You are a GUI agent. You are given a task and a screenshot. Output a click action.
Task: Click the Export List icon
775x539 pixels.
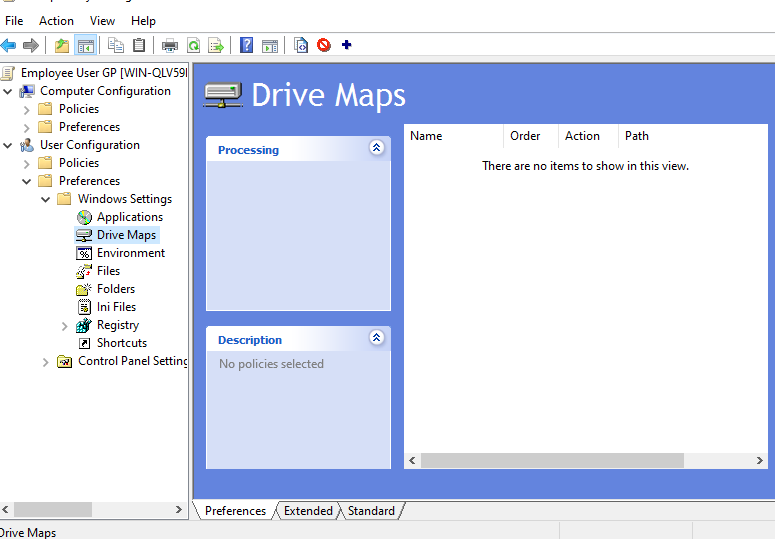pyautogui.click(x=215, y=45)
